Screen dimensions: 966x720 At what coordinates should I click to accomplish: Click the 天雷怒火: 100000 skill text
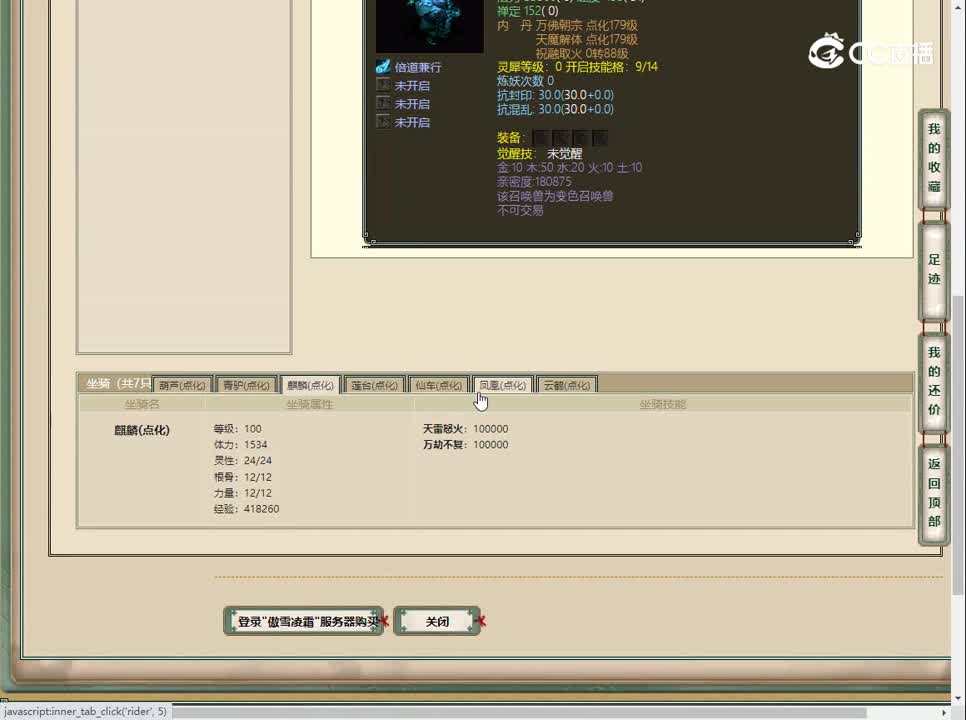[x=465, y=429]
